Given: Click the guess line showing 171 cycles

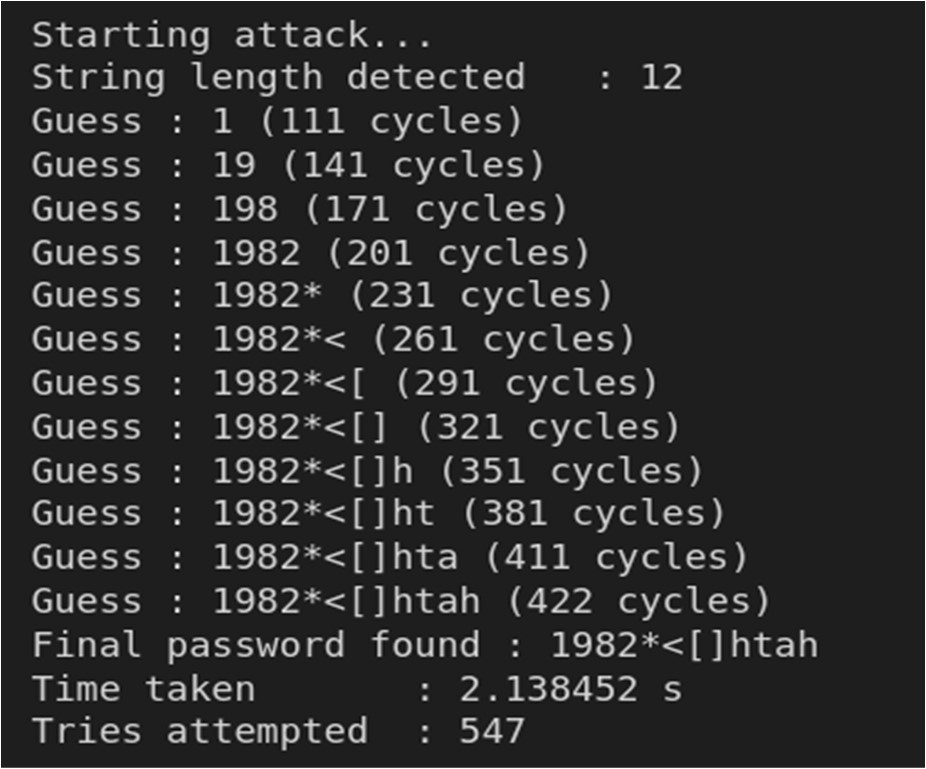Looking at the screenshot, I should 299,209.
